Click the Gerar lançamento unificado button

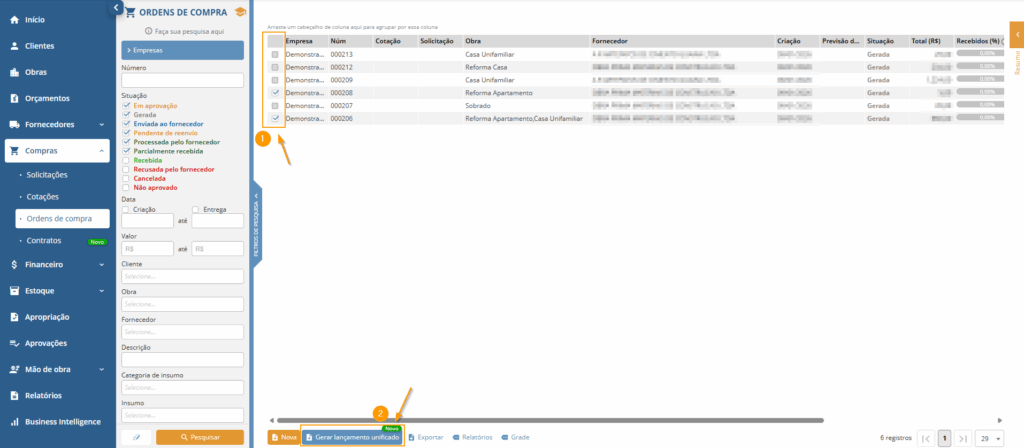353,438
